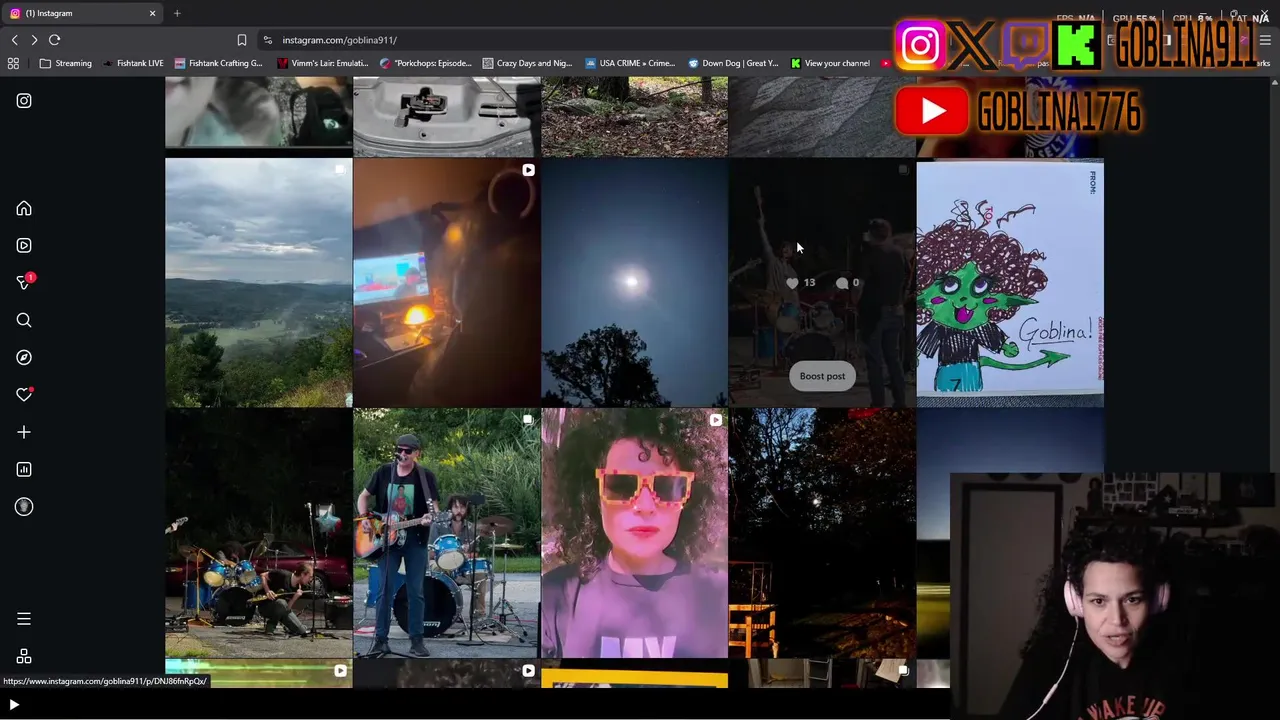Open Messages with unread badge

(x=25, y=282)
